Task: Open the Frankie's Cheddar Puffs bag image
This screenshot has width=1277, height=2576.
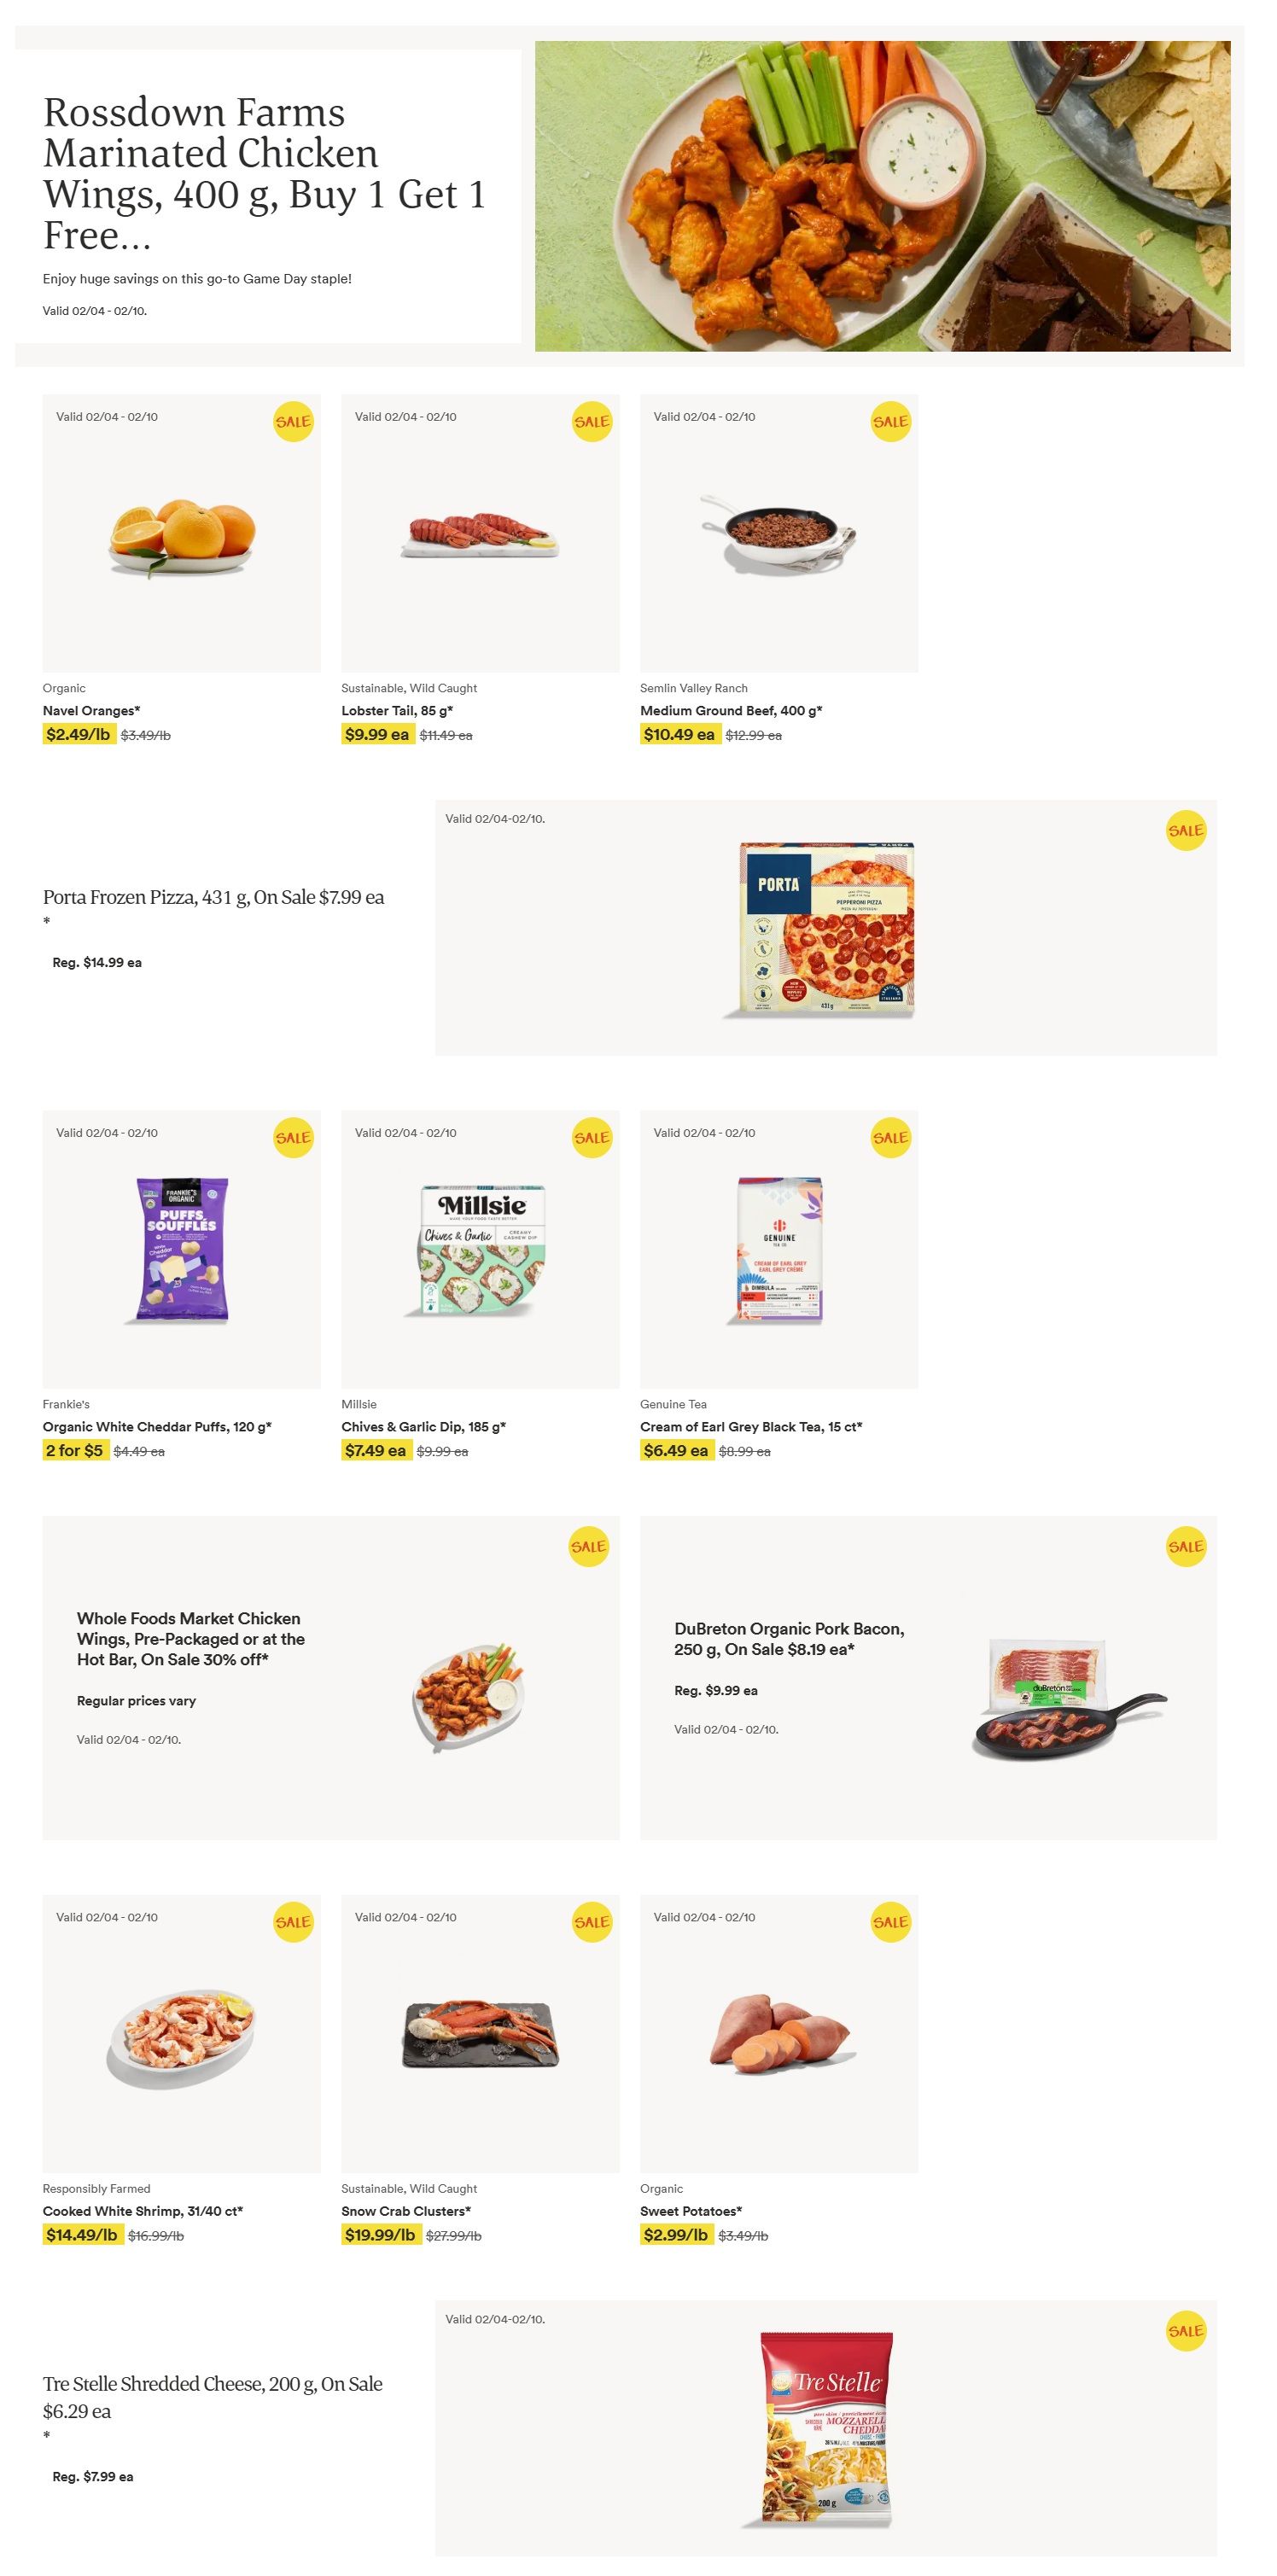Action: (x=182, y=1250)
